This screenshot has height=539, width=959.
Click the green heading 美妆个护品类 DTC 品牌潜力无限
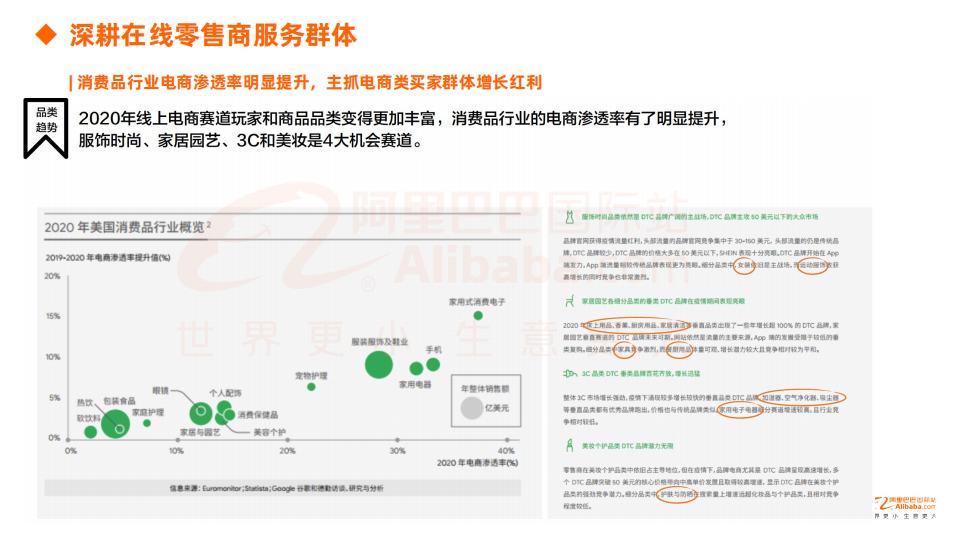[x=627, y=446]
